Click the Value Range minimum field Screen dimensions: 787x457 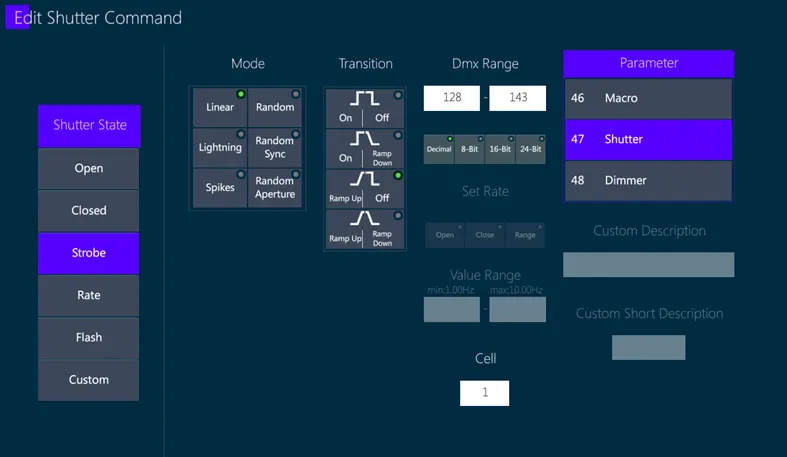(452, 310)
